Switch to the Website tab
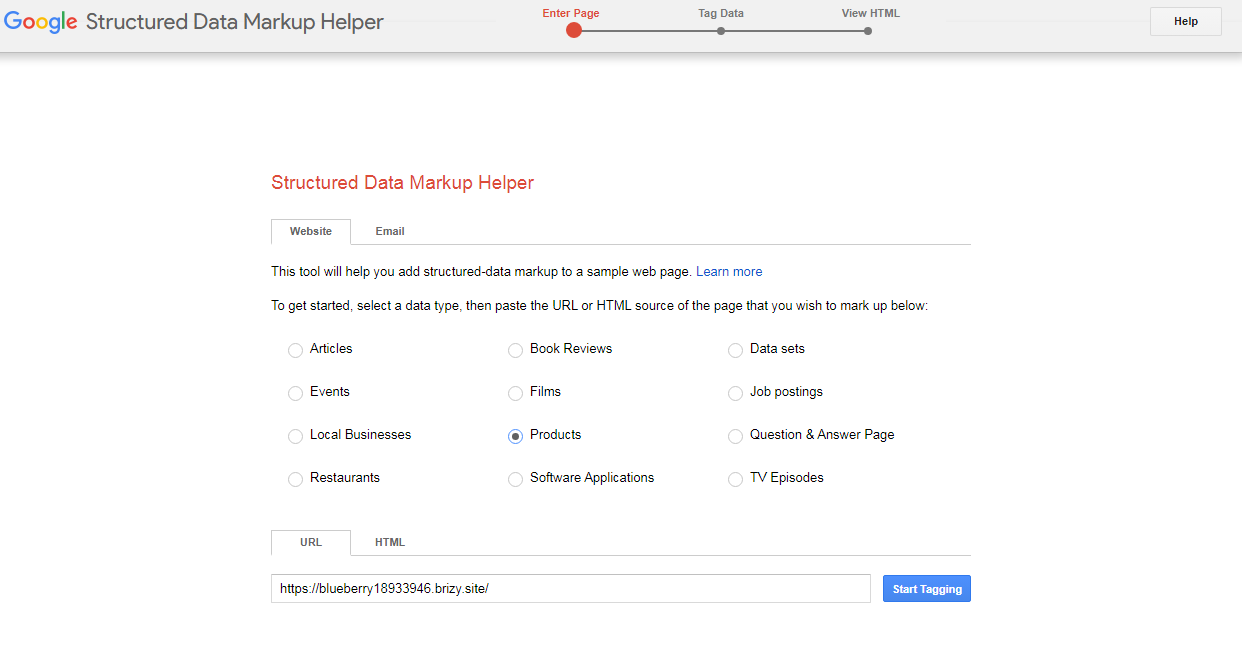This screenshot has height=655, width=1242. point(311,231)
